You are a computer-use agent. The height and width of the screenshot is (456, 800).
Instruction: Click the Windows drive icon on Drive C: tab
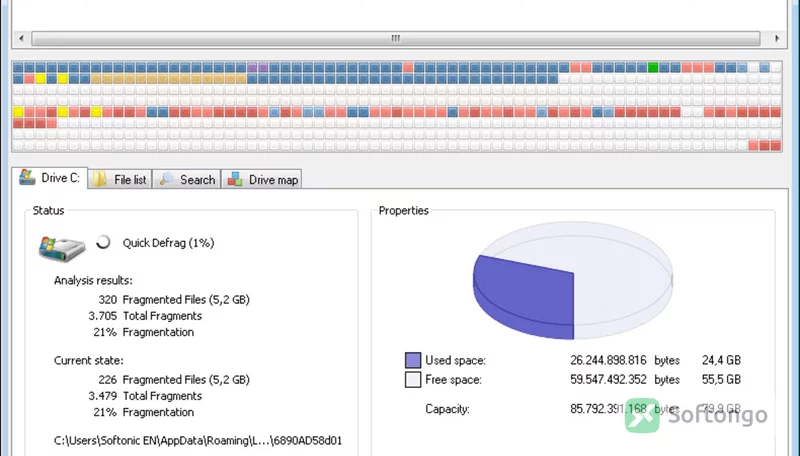[x=27, y=177]
